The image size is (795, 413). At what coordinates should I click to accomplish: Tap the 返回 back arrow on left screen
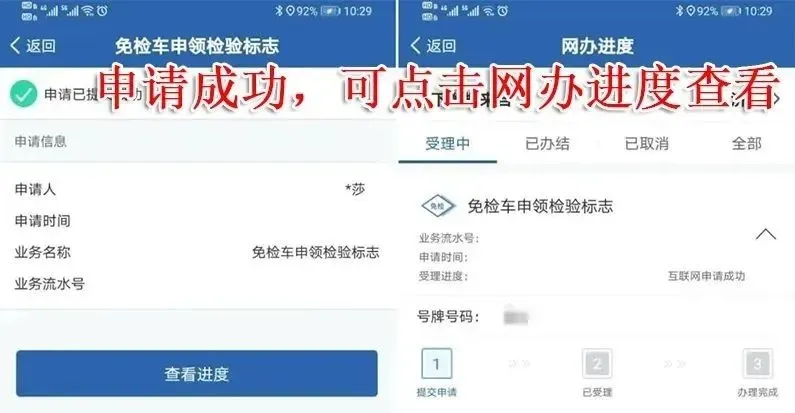(15, 46)
